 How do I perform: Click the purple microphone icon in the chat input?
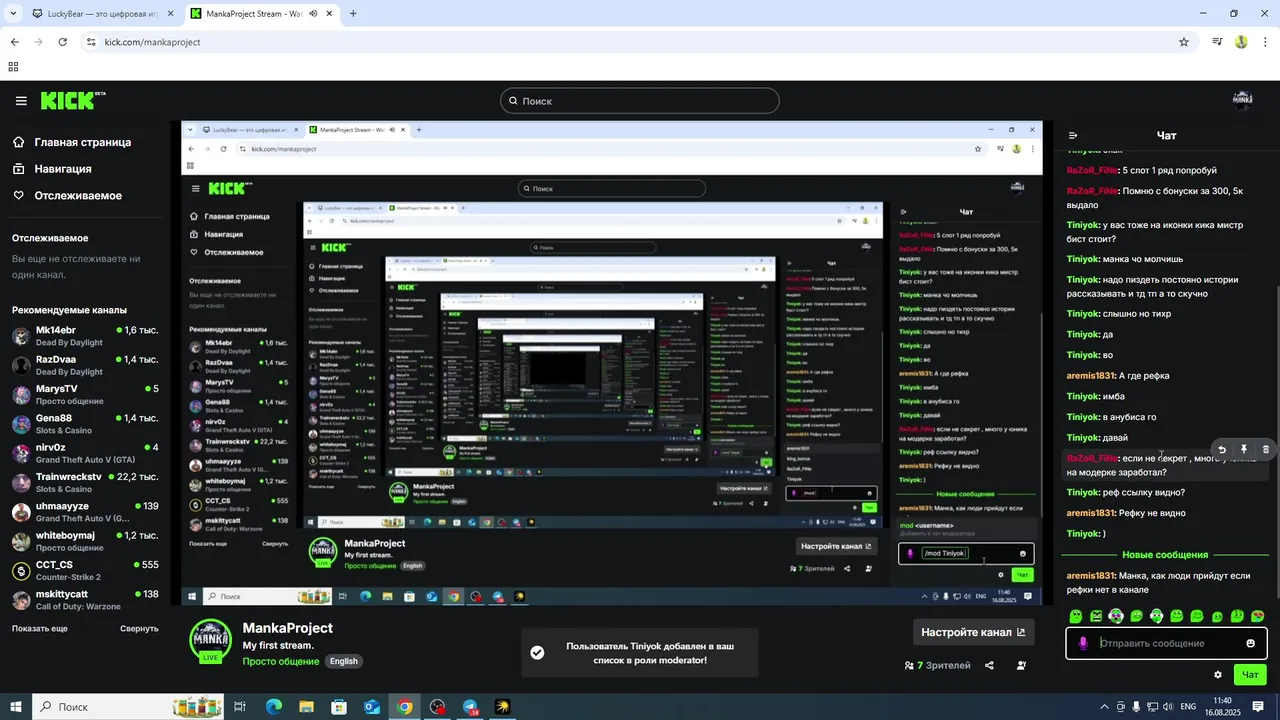click(x=1083, y=643)
